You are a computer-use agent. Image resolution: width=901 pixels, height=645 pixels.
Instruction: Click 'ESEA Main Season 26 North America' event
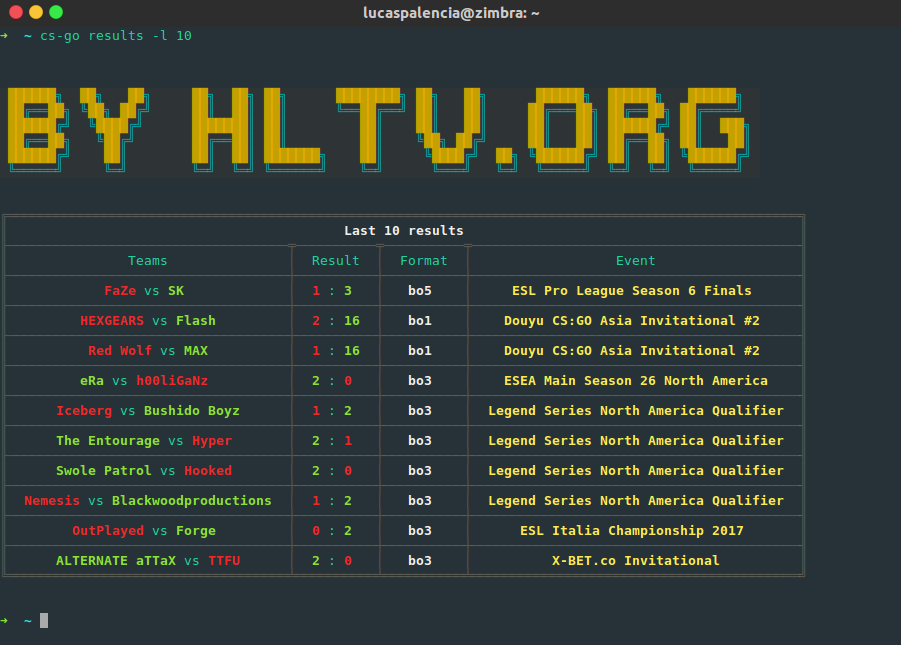tap(636, 380)
